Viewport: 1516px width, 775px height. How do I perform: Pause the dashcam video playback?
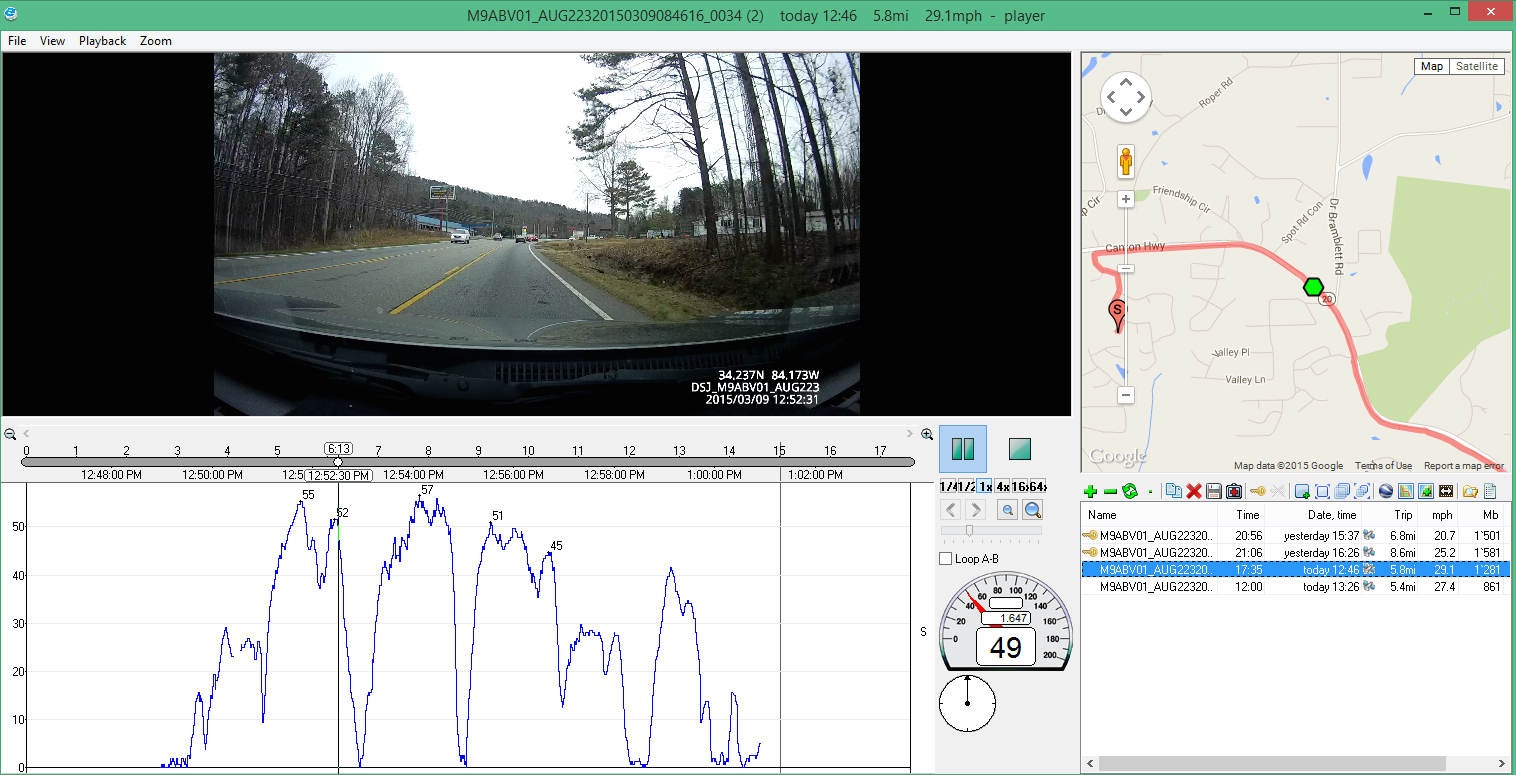963,449
